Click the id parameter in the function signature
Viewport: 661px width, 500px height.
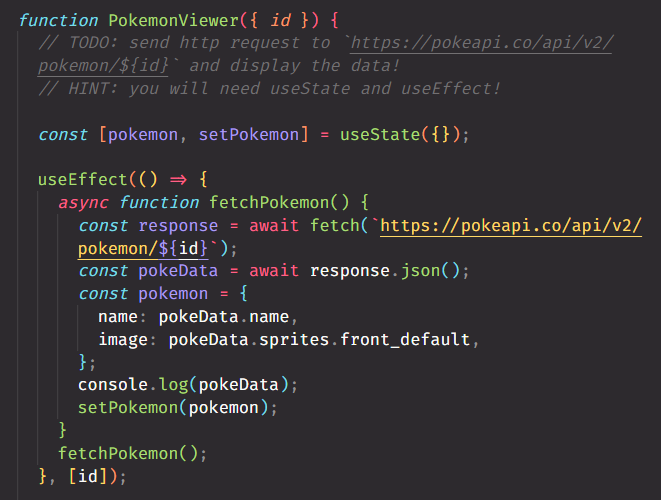click(x=281, y=20)
